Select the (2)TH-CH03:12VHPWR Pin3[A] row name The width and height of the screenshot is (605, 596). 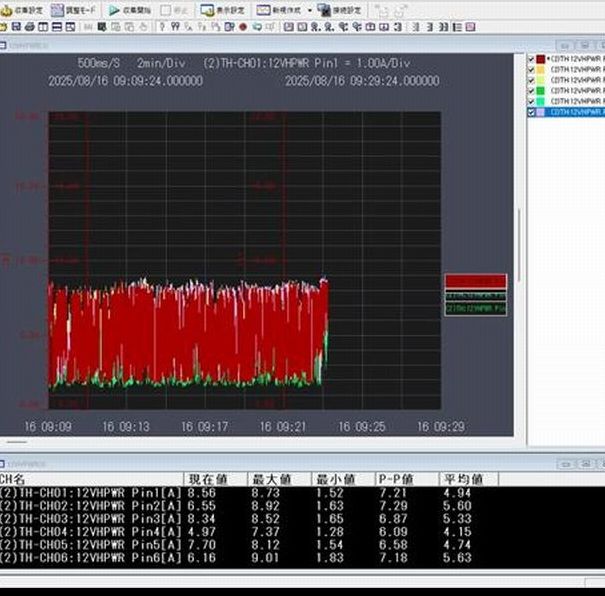[x=90, y=519]
